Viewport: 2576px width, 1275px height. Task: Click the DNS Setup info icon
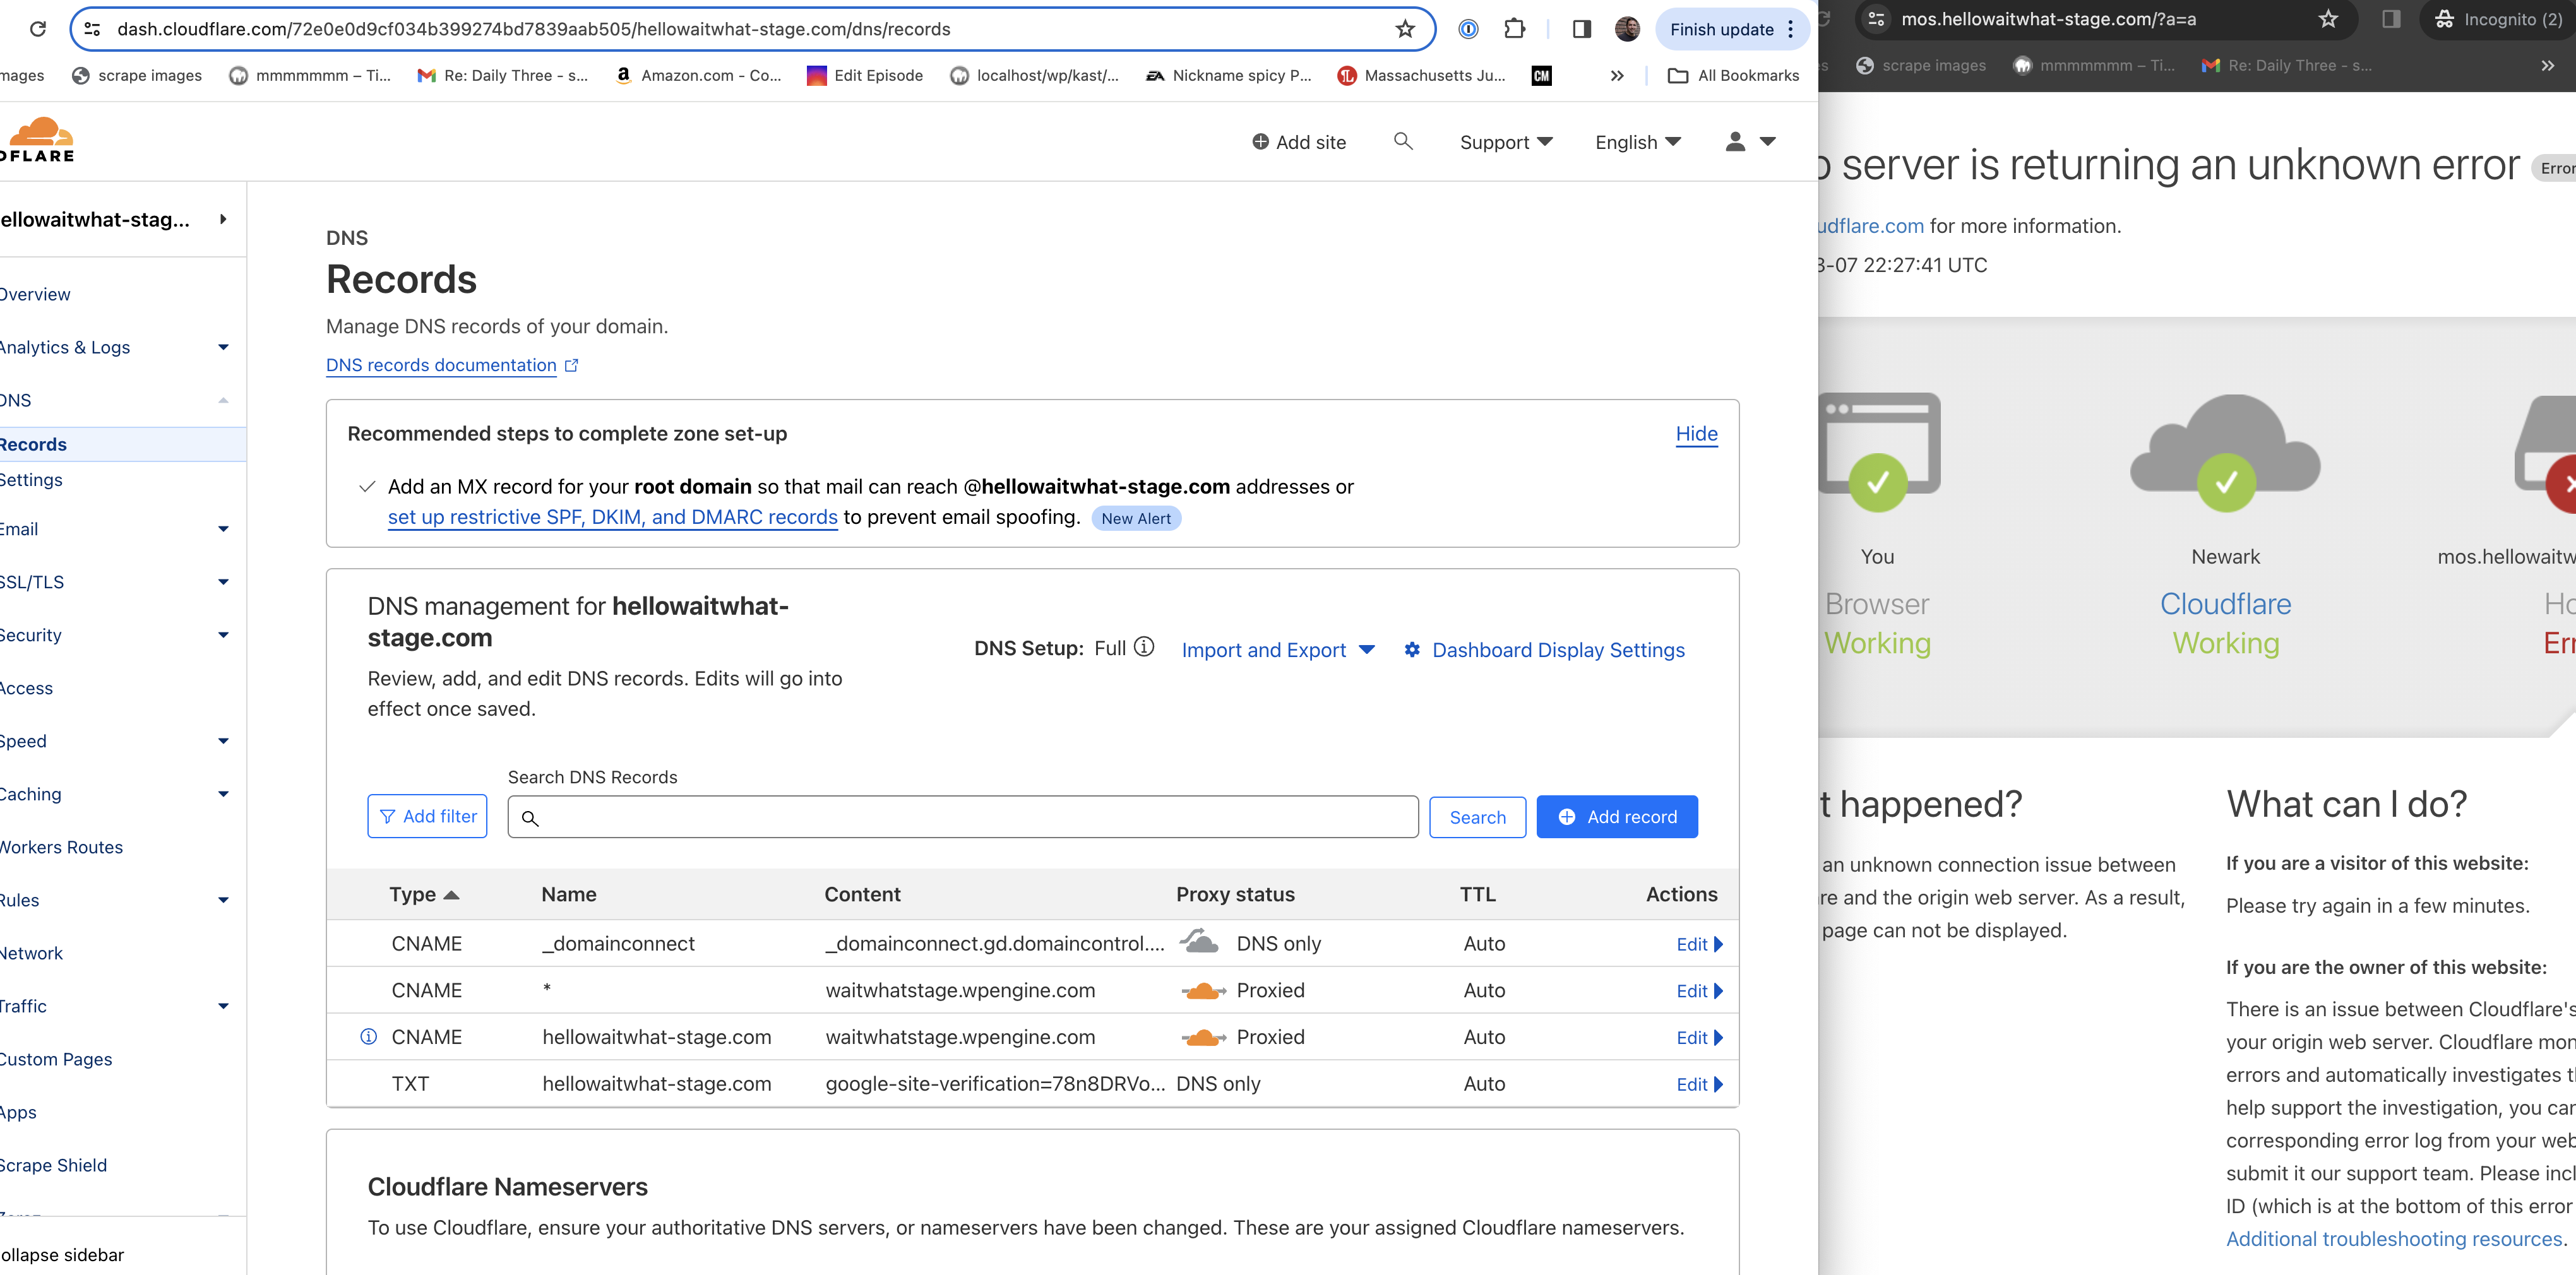[x=1145, y=647]
